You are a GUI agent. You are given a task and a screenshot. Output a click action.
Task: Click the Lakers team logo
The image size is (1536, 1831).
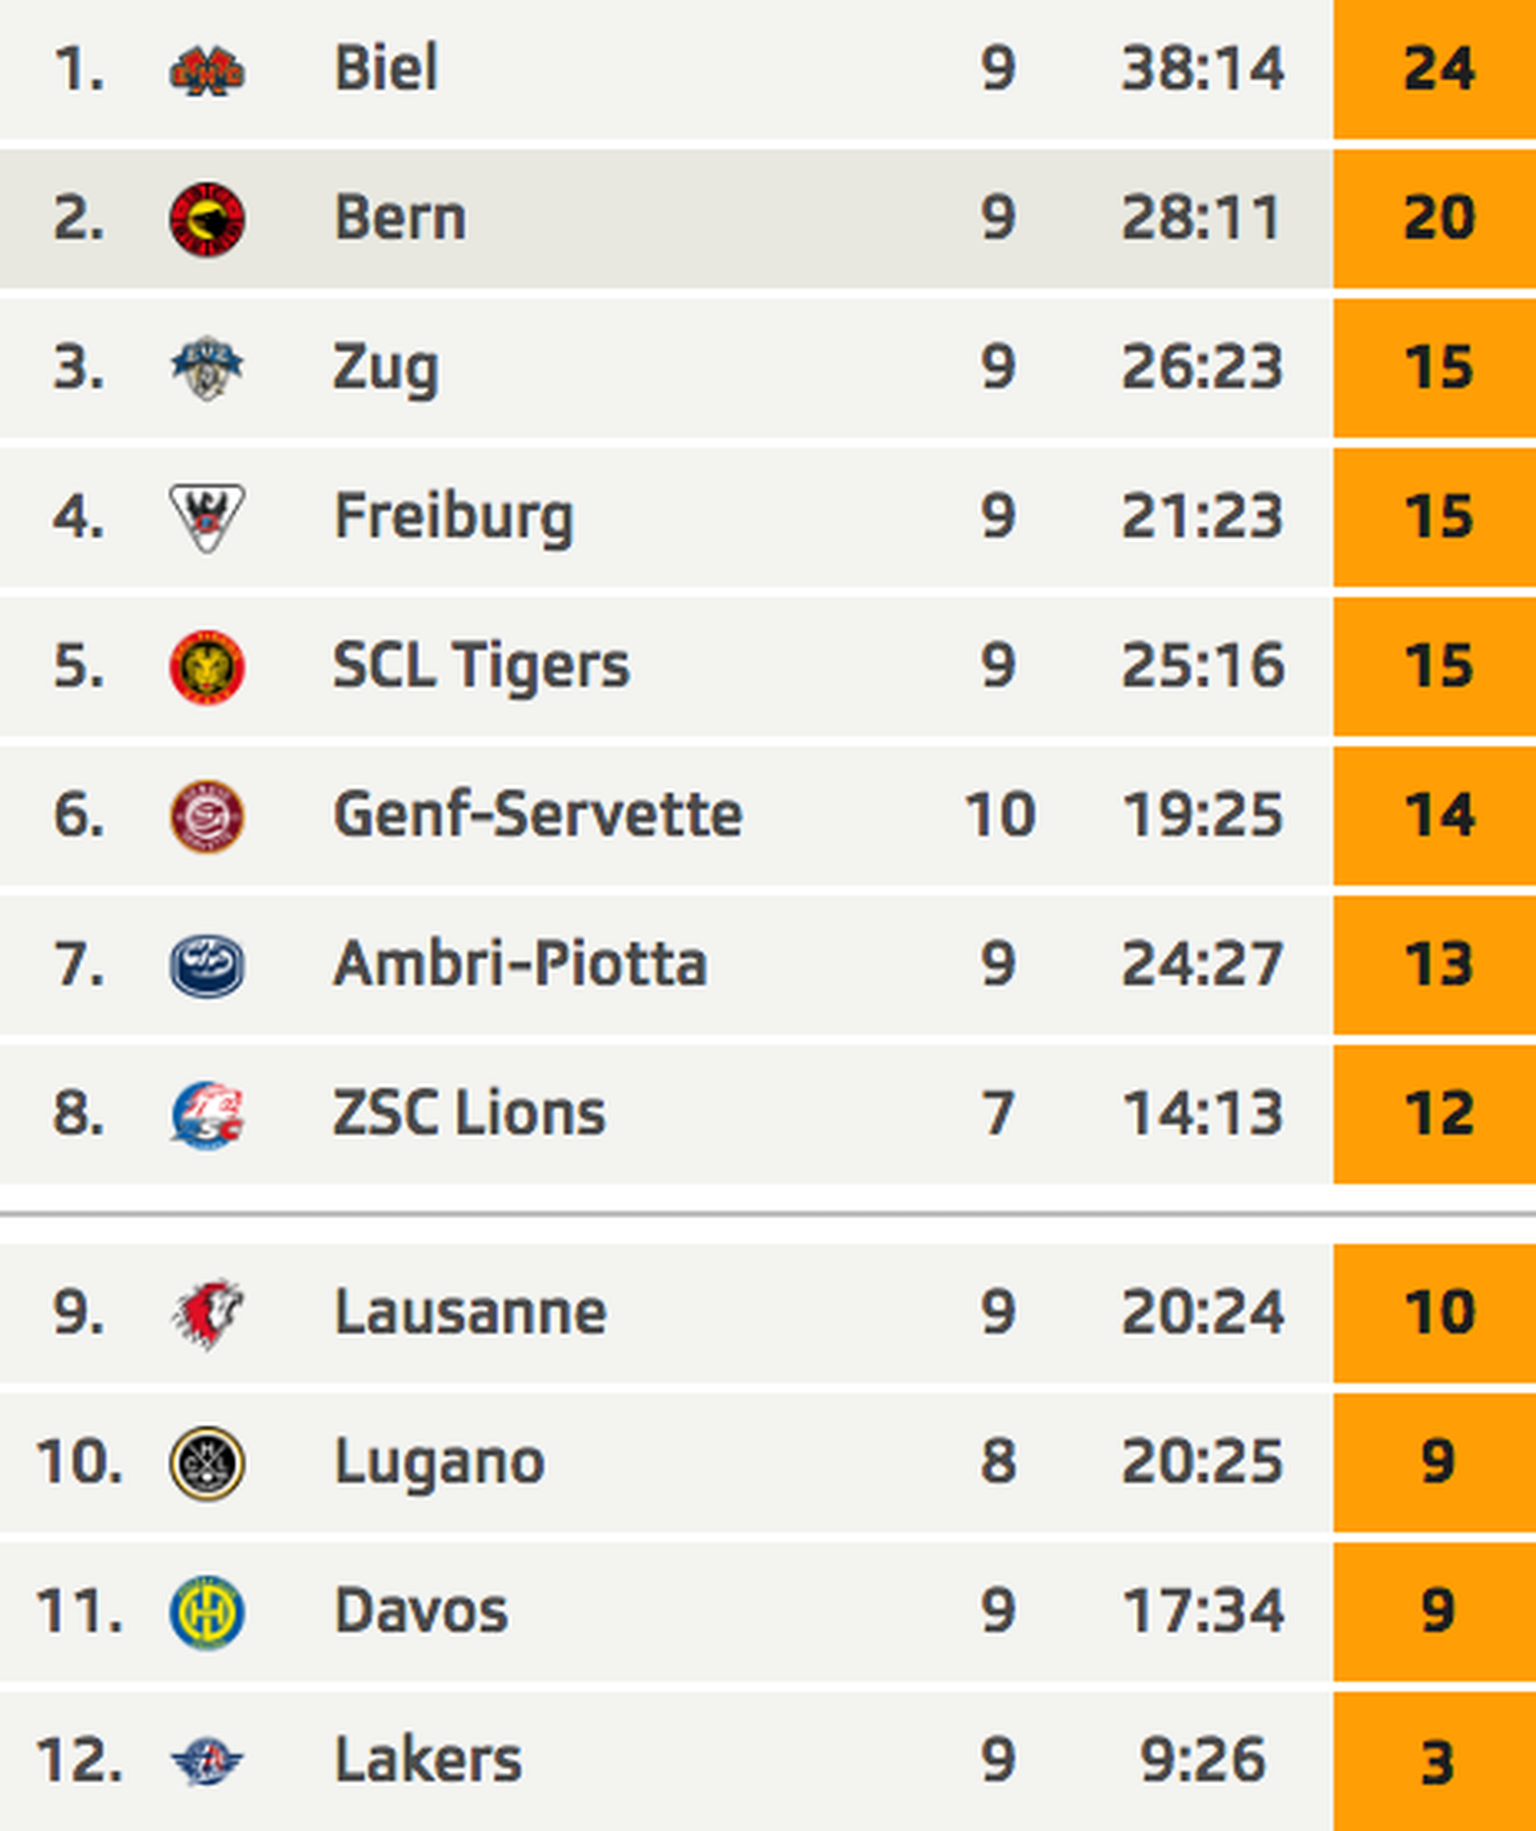point(207,1760)
